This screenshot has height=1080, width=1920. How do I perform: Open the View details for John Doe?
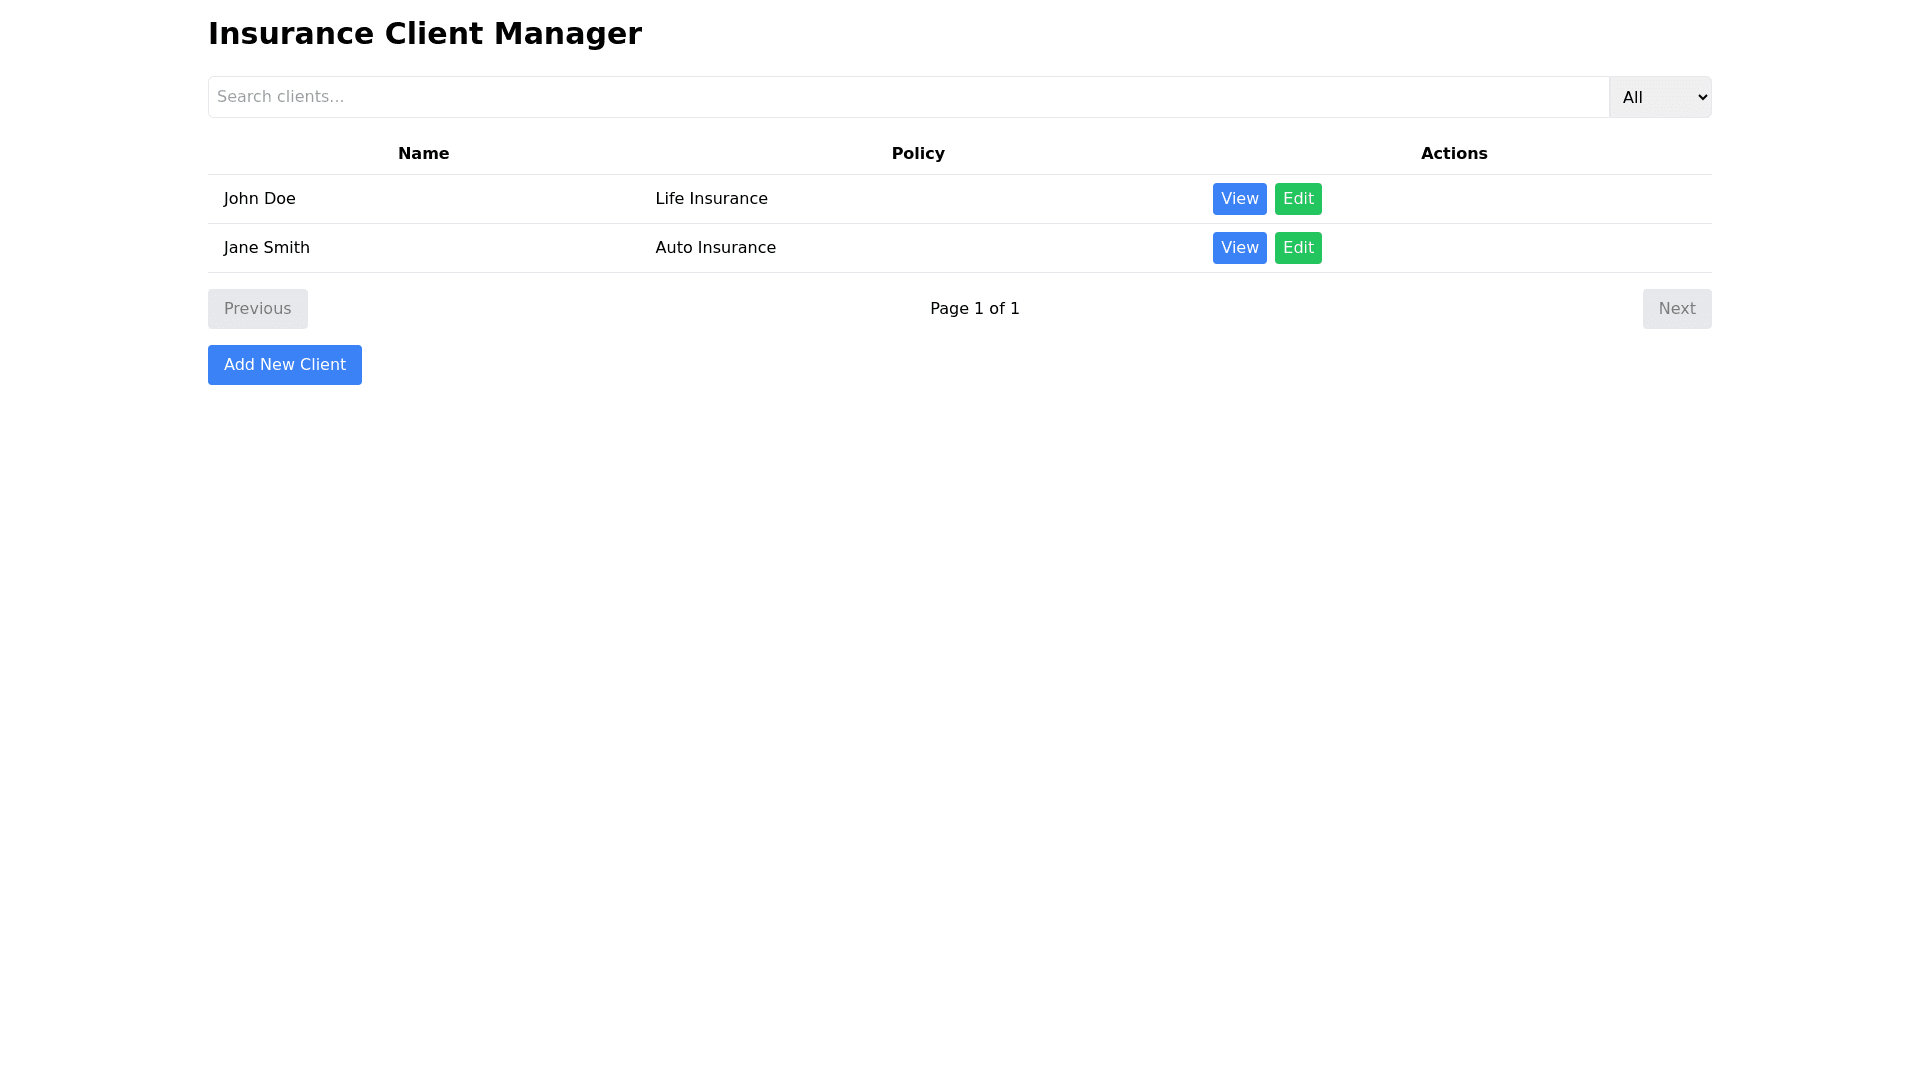1239,198
